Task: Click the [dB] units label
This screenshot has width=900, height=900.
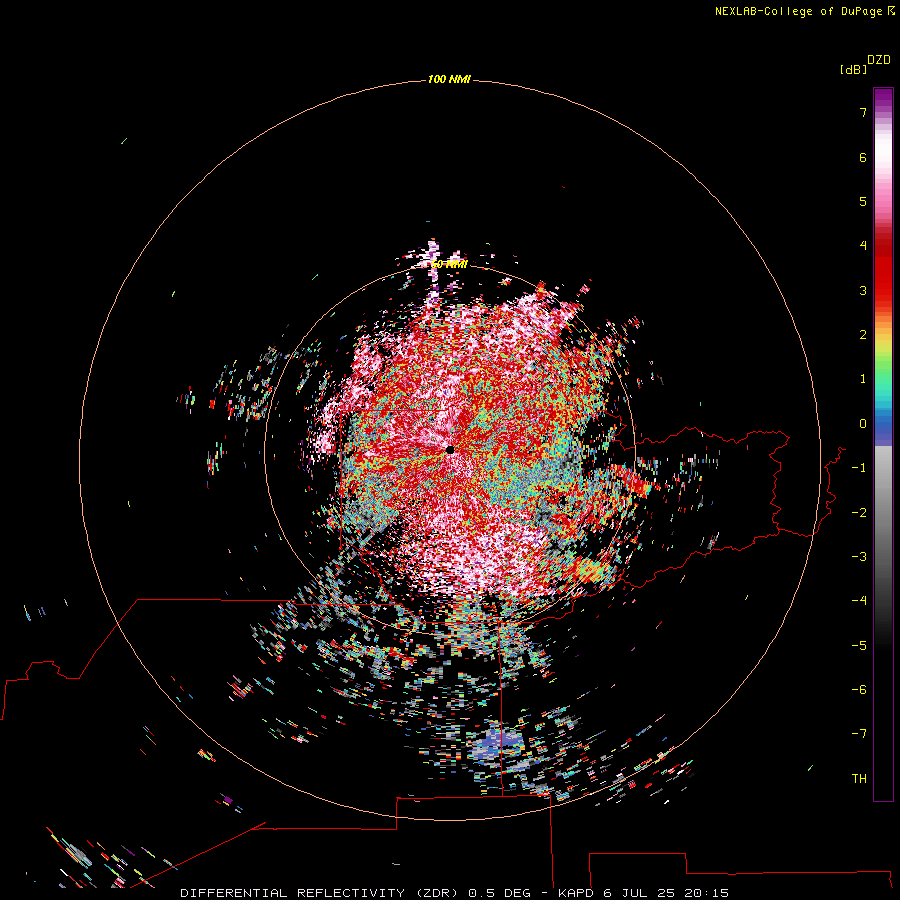Action: coord(854,69)
